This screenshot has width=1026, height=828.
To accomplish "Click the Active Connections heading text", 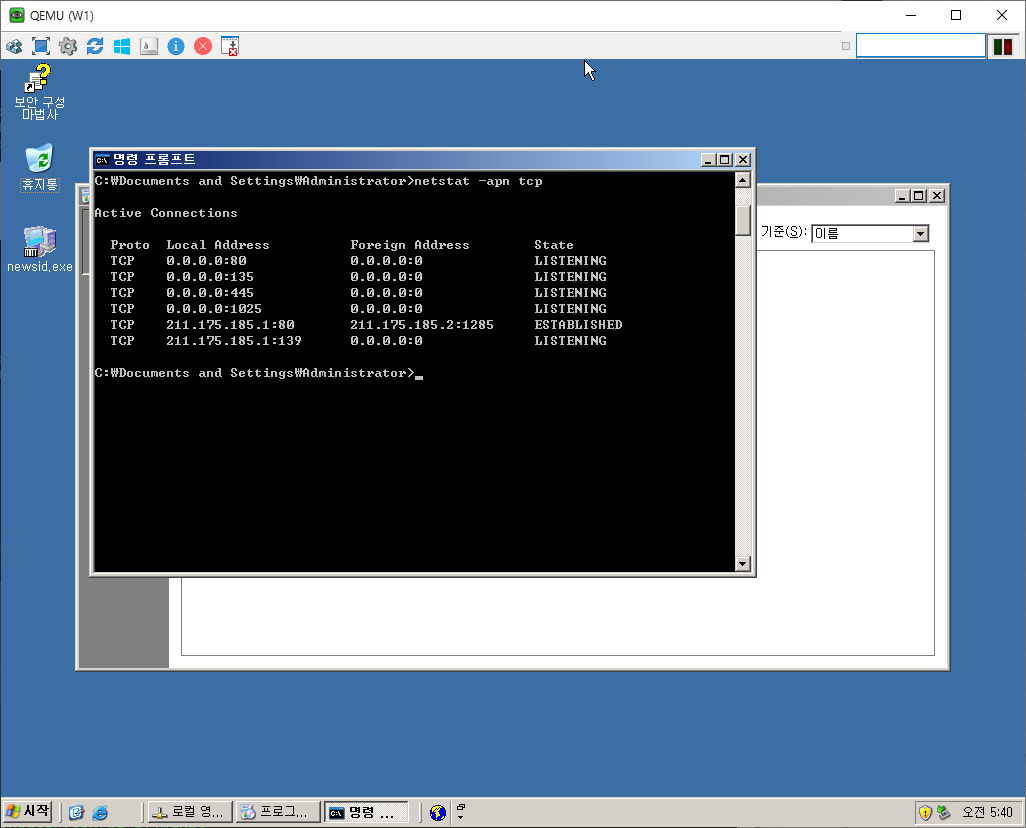I will point(166,213).
